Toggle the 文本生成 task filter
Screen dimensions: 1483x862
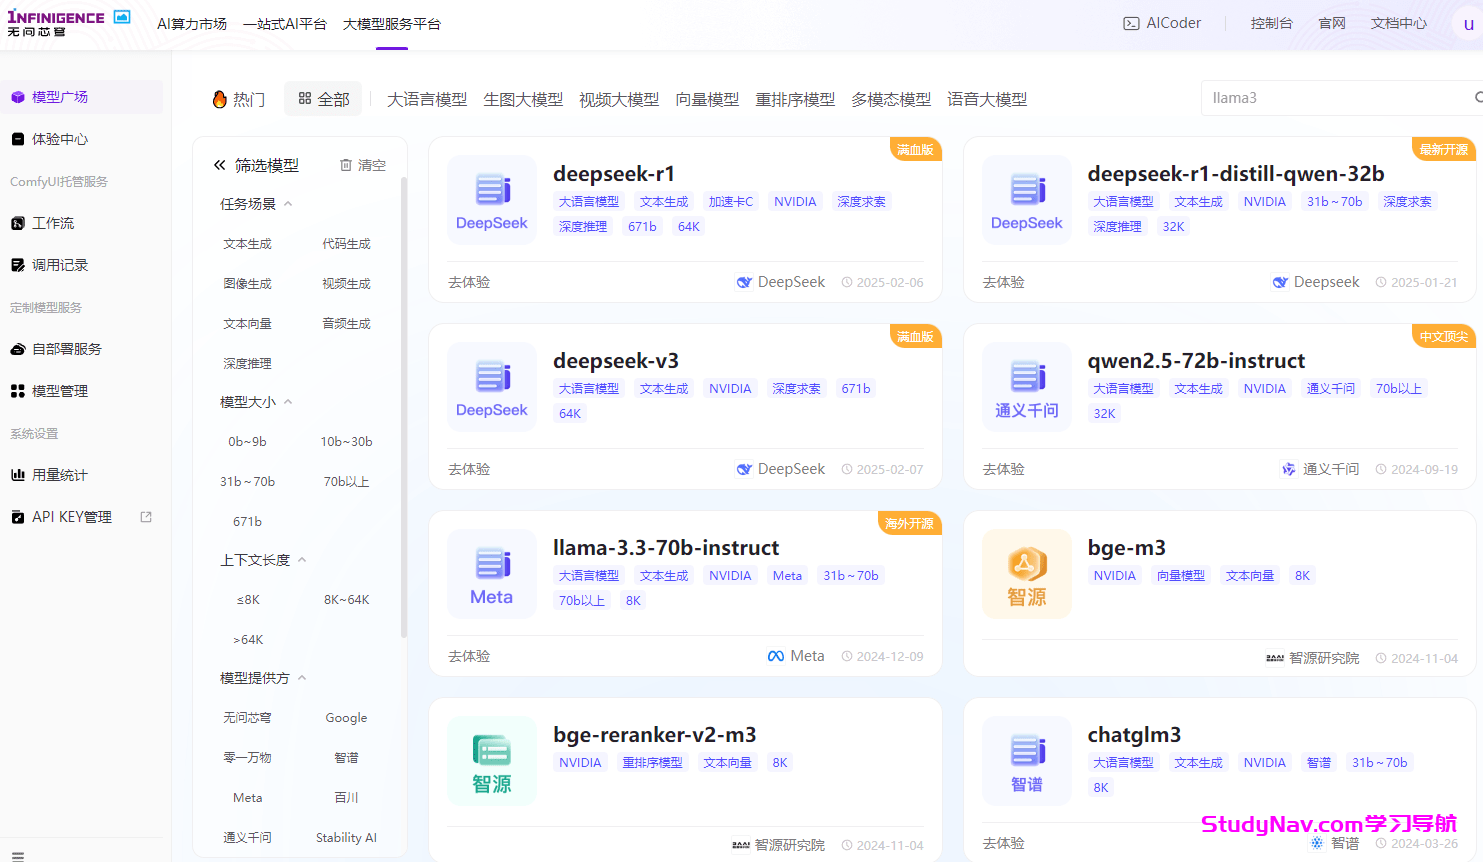[x=247, y=244]
